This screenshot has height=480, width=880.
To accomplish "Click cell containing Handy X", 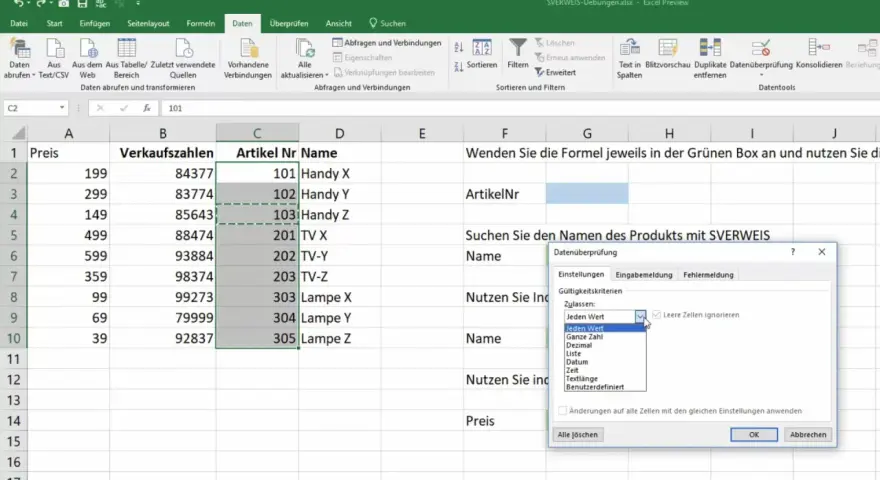I will click(340, 173).
